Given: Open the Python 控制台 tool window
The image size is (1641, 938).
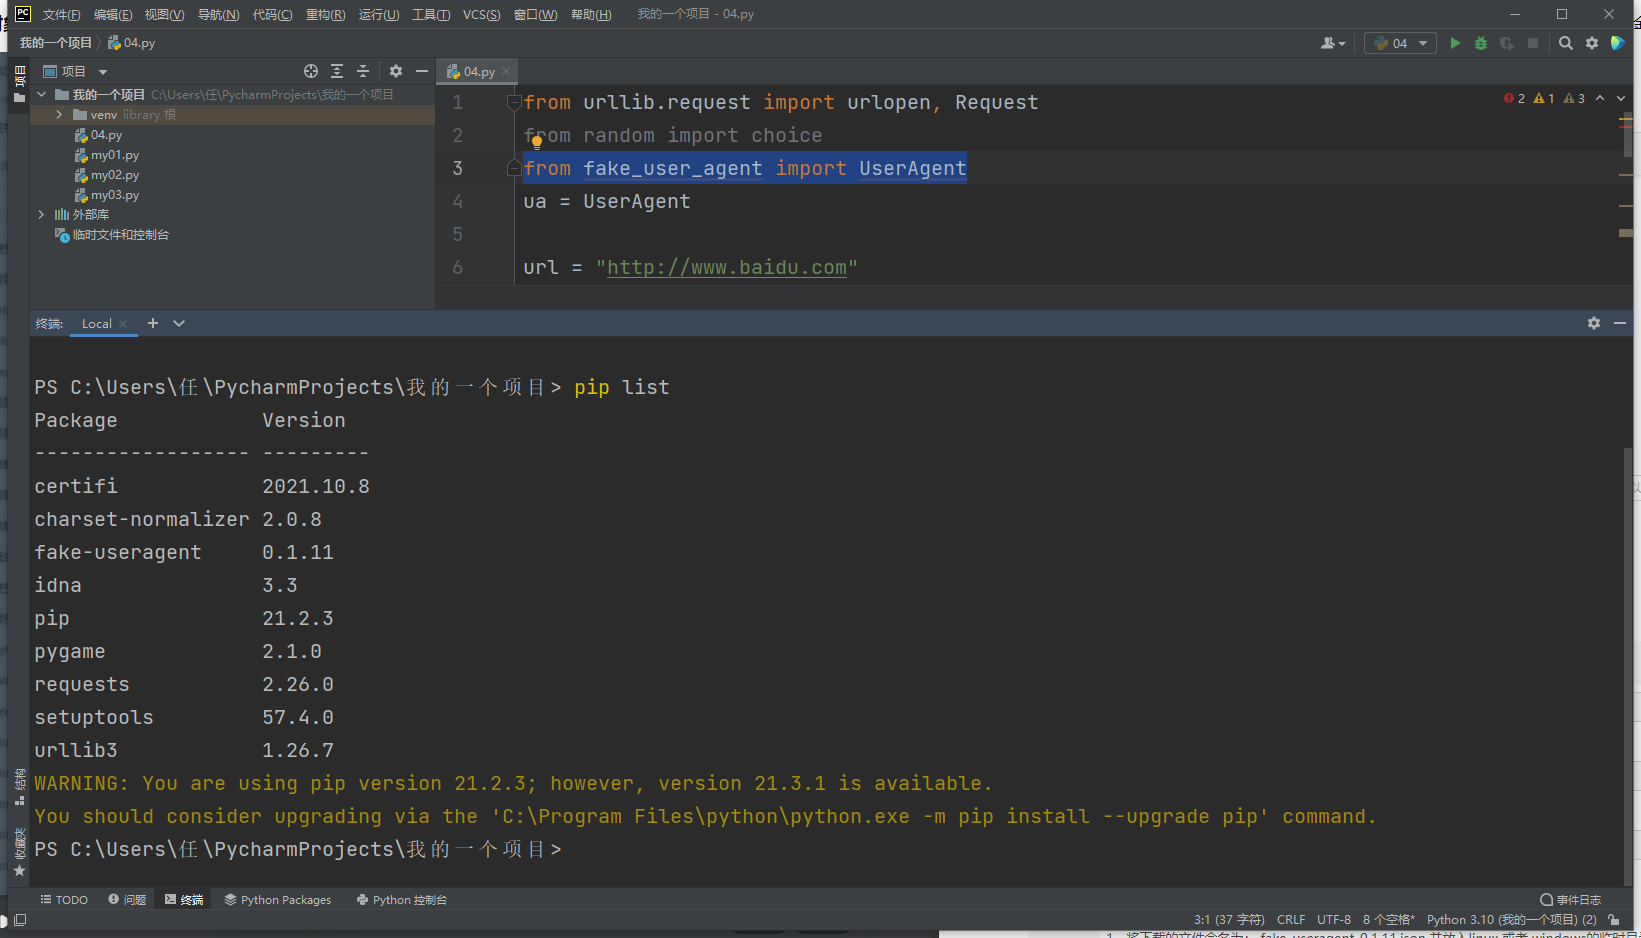Looking at the screenshot, I should tap(401, 900).
